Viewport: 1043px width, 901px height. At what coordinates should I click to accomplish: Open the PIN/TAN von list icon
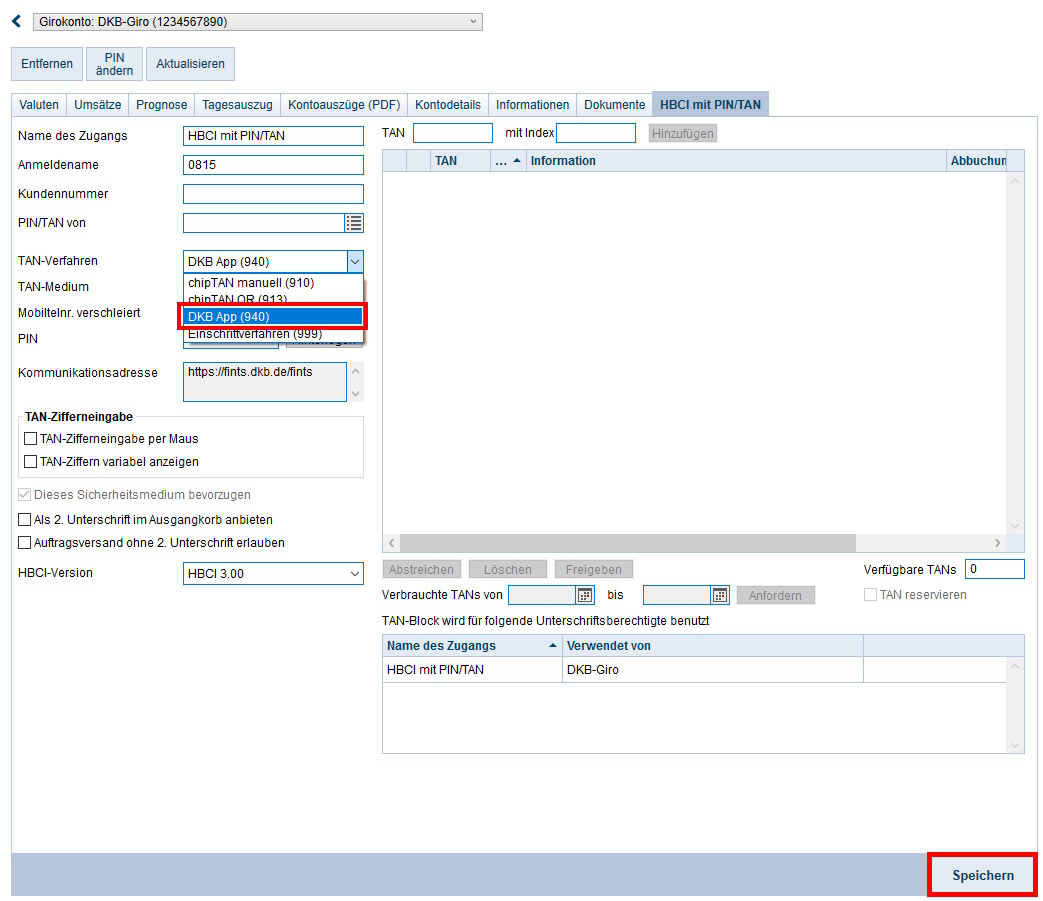tap(354, 223)
